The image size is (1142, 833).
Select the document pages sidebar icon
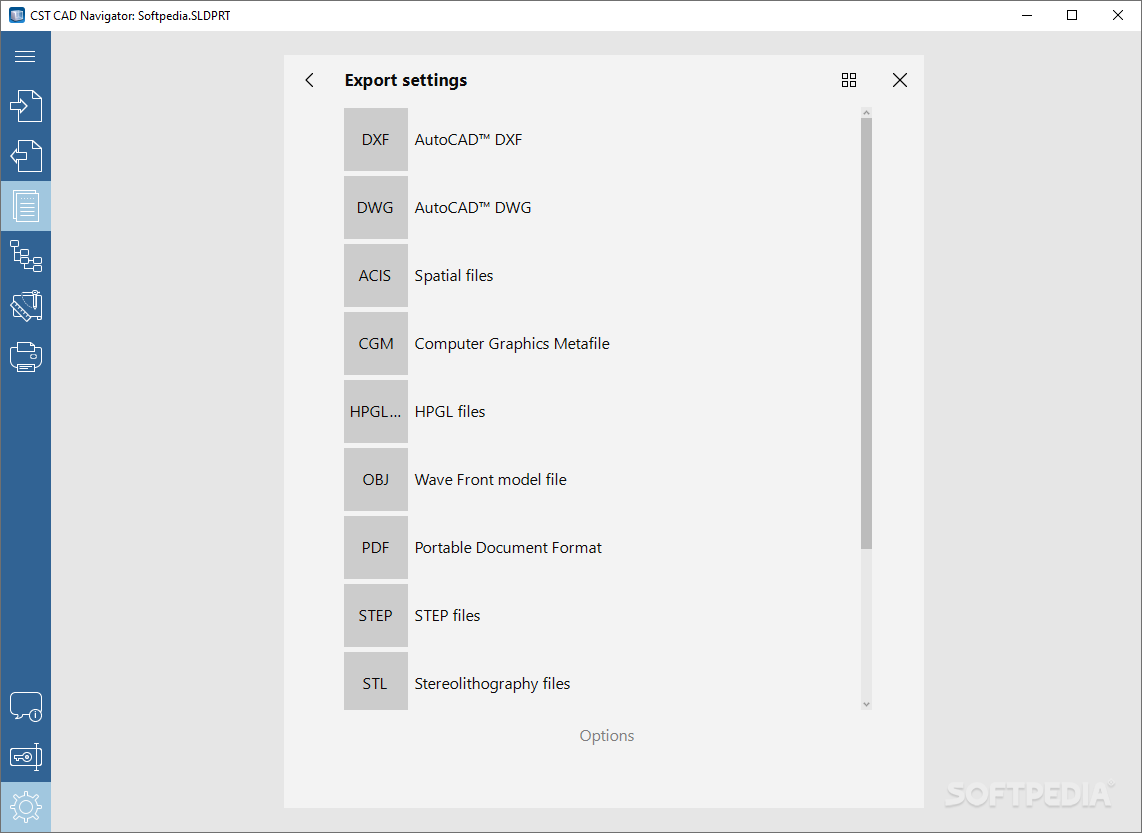click(25, 206)
